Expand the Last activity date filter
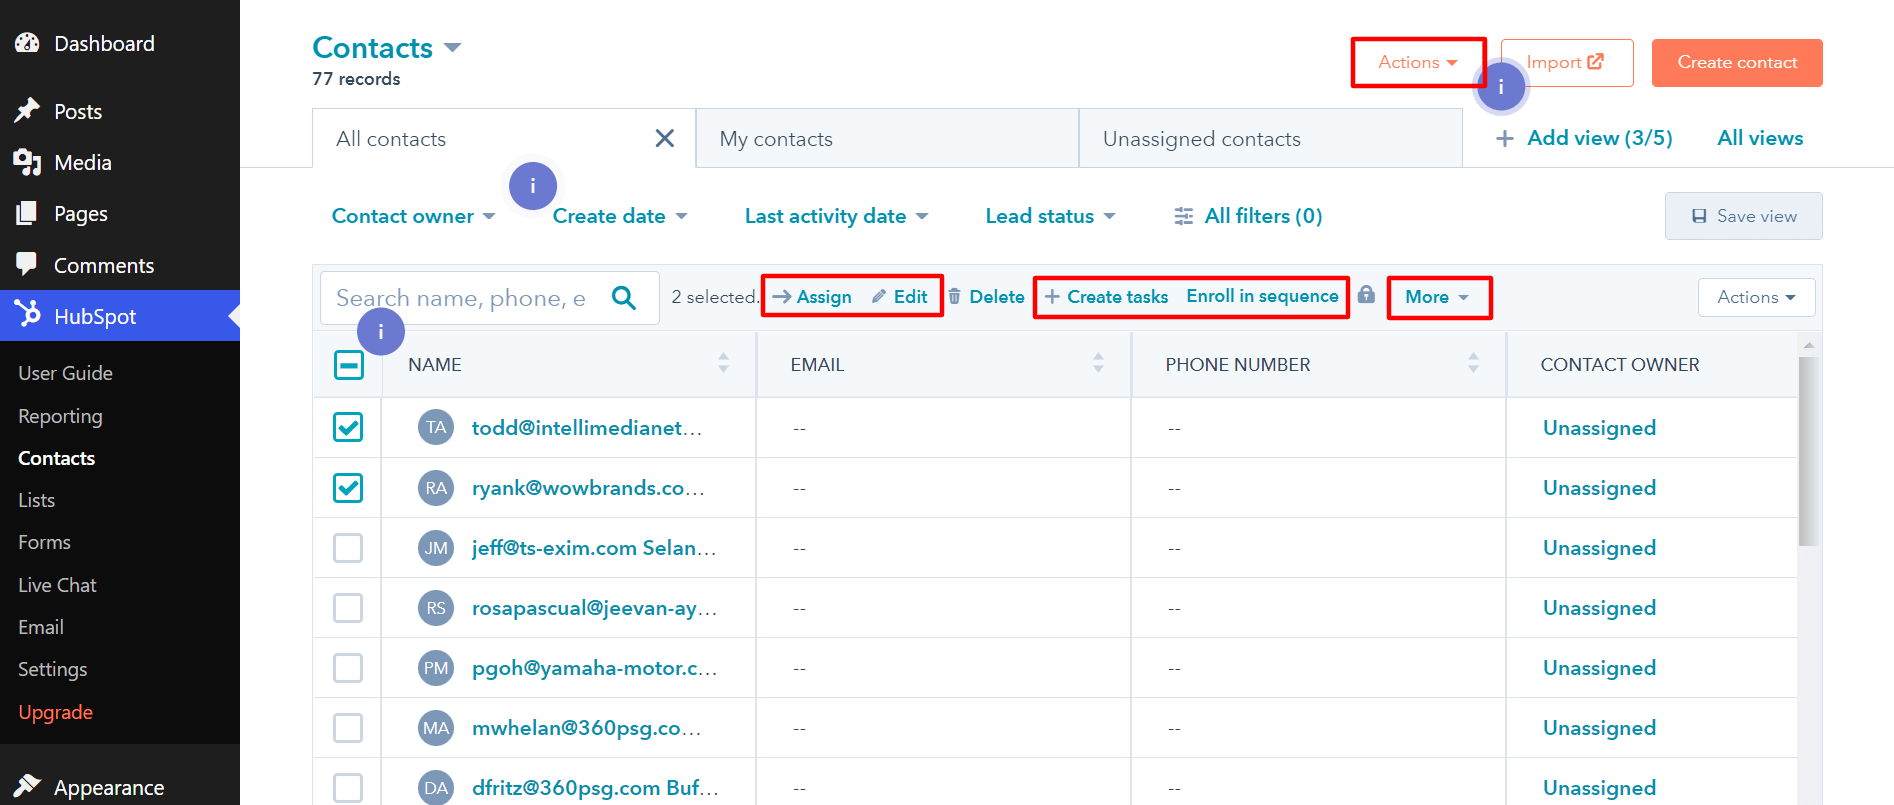The height and width of the screenshot is (805, 1894). [836, 216]
